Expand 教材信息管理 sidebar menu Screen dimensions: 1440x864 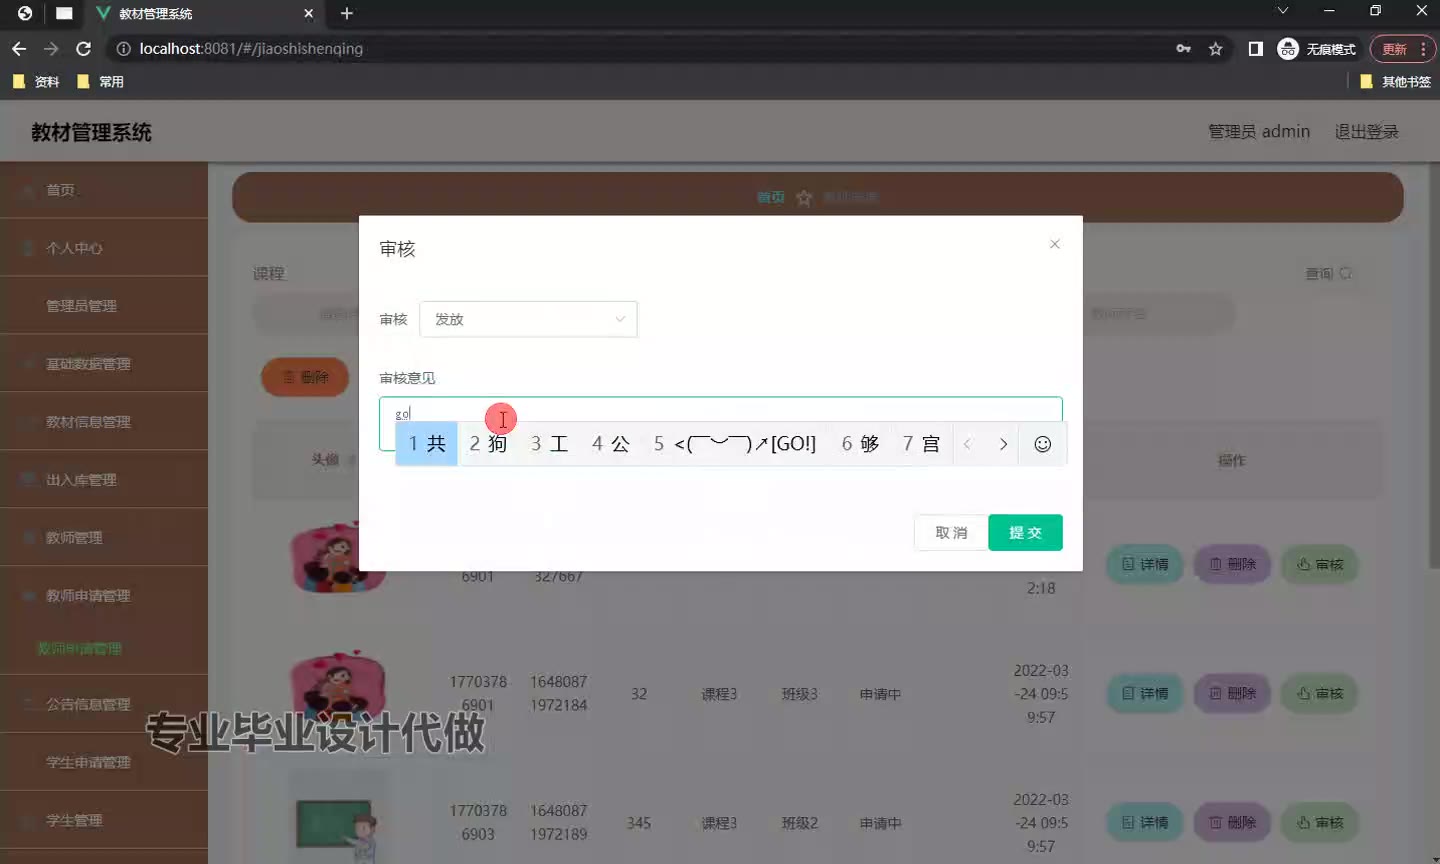click(104, 422)
